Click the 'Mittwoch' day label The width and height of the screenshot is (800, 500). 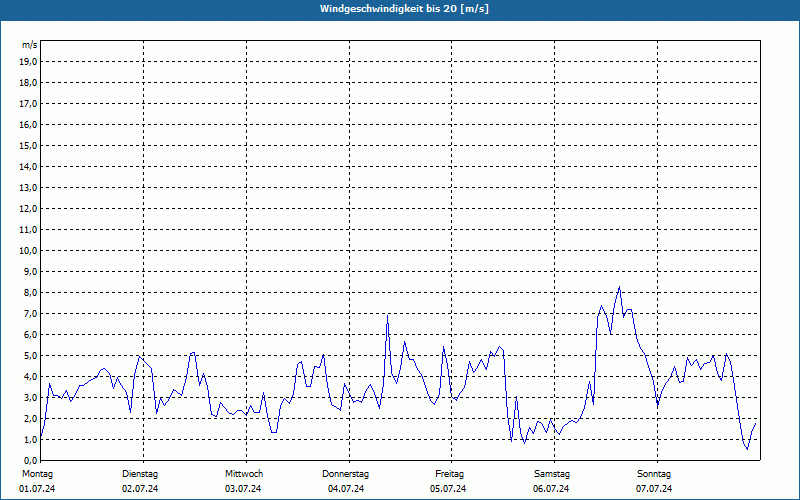[x=244, y=474]
